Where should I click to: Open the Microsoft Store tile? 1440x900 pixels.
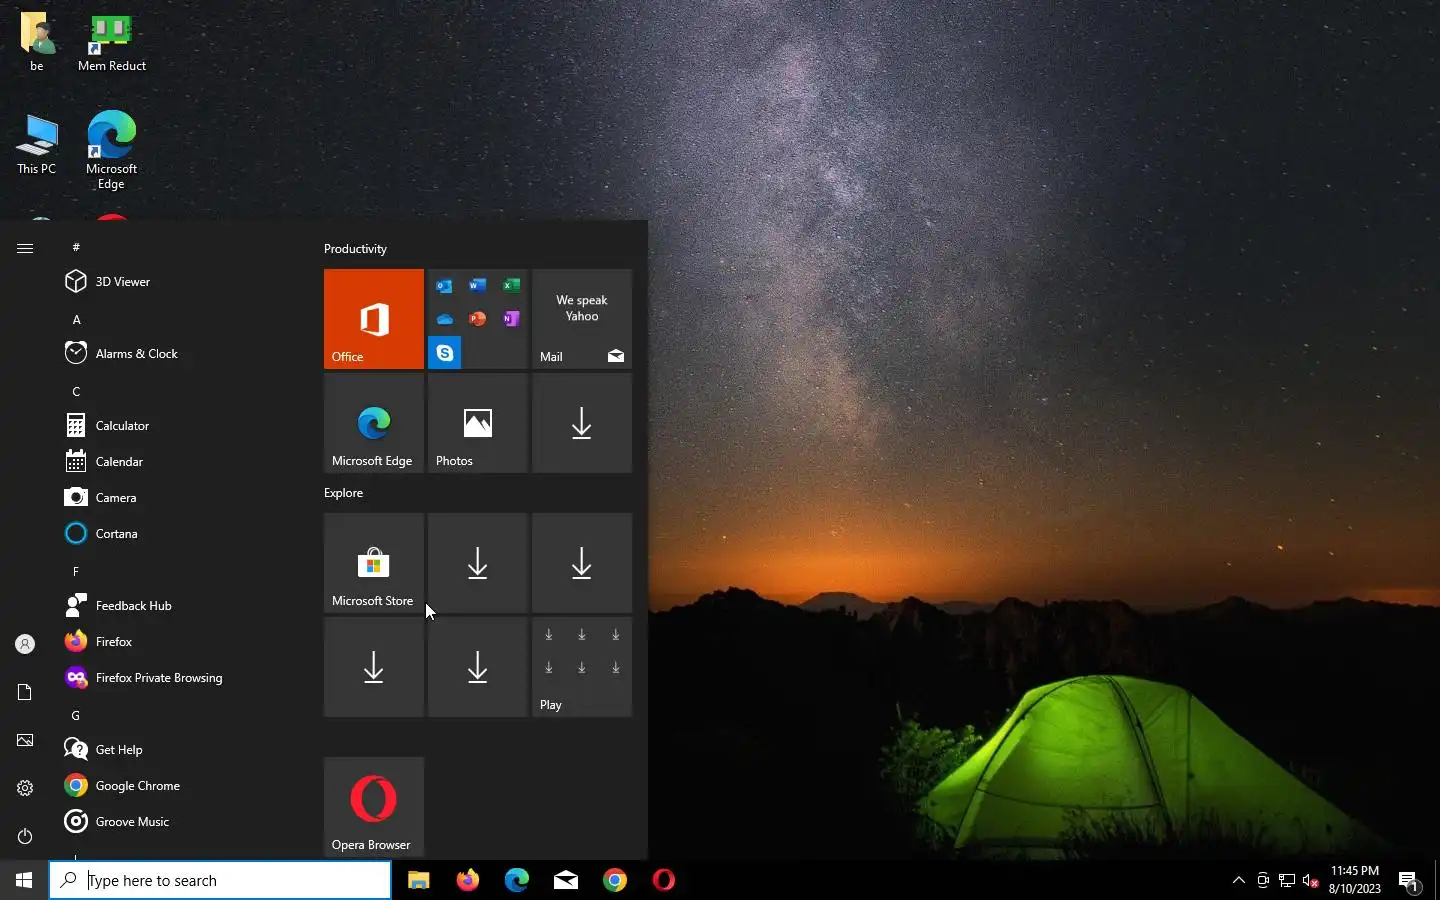tap(374, 563)
